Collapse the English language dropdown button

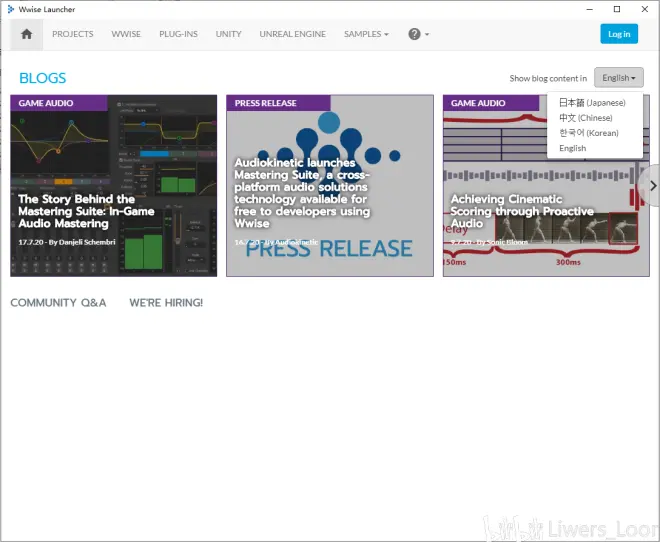[x=619, y=78]
